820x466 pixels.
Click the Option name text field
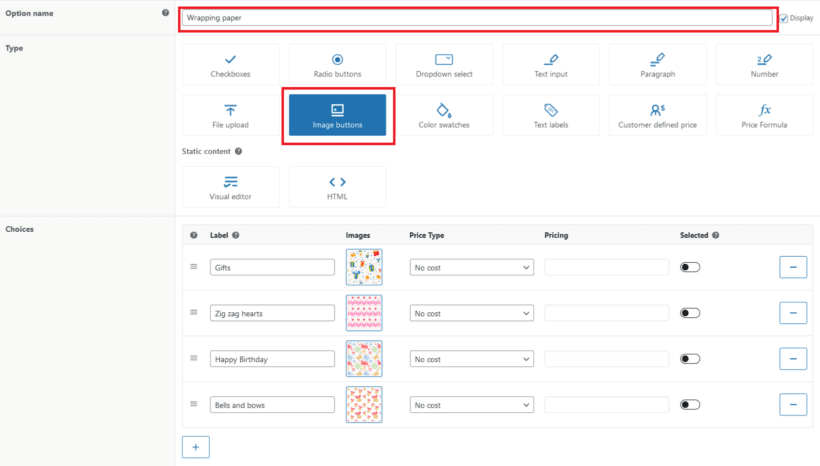pyautogui.click(x=478, y=18)
